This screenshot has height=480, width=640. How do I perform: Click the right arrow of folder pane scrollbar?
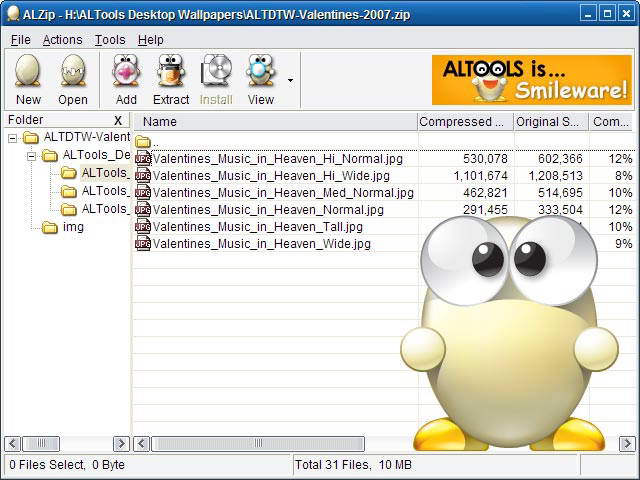coord(121,443)
